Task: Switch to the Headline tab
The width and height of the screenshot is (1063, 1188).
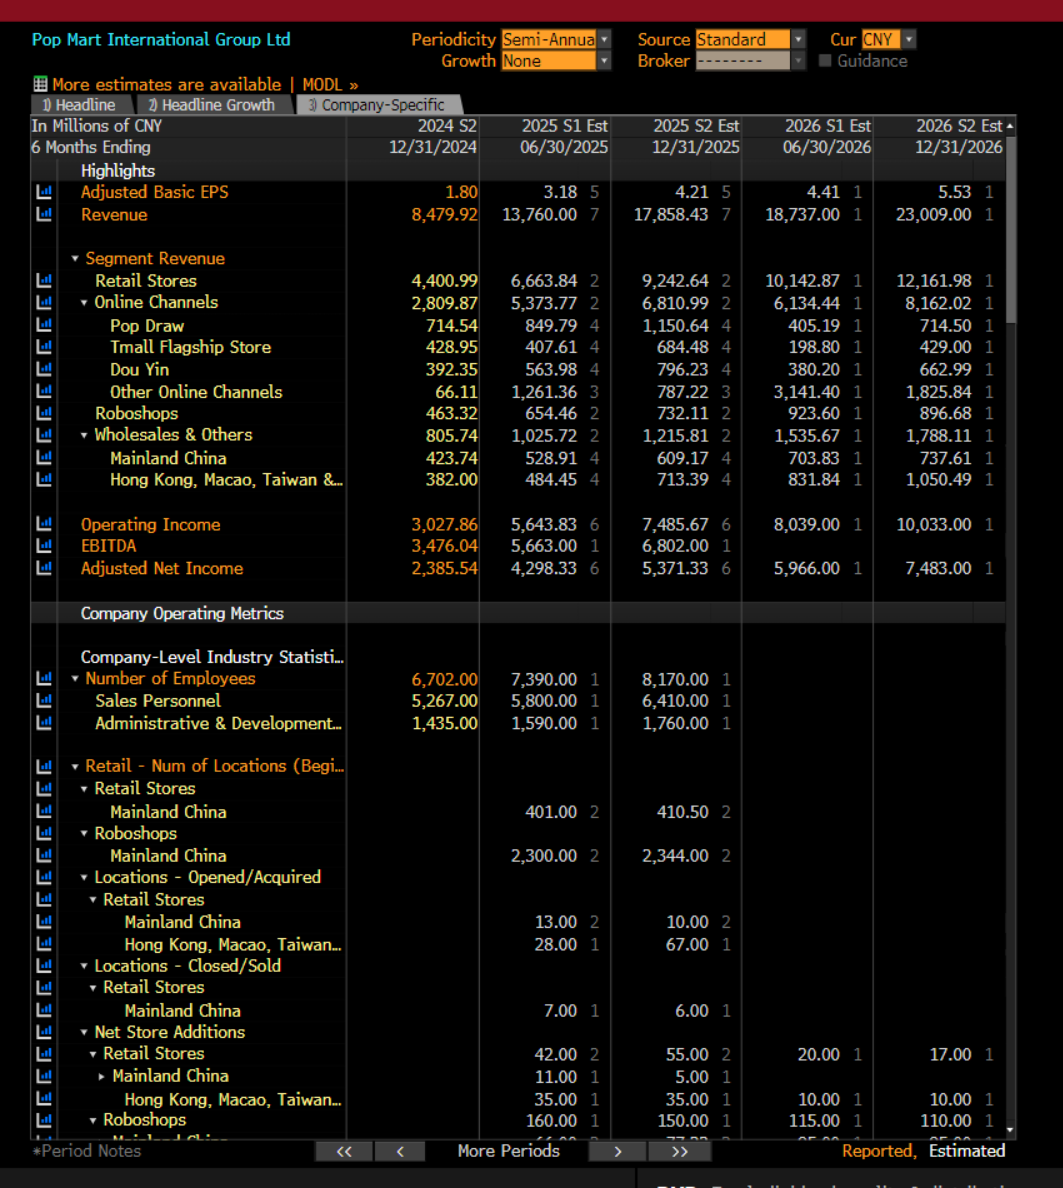Action: pyautogui.click(x=80, y=105)
